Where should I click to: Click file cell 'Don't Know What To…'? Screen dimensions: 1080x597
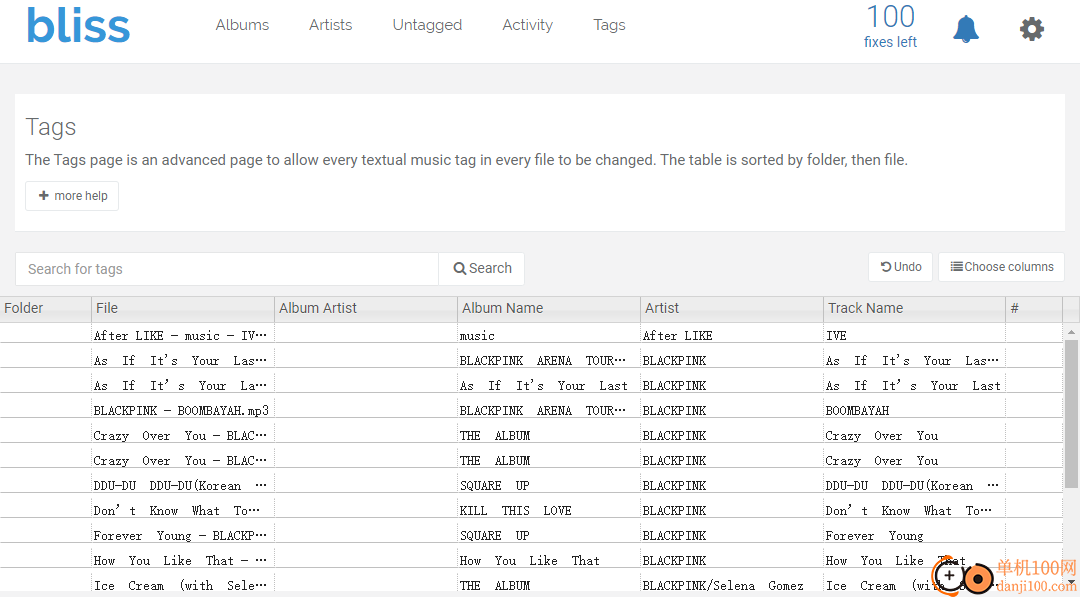[x=183, y=510]
